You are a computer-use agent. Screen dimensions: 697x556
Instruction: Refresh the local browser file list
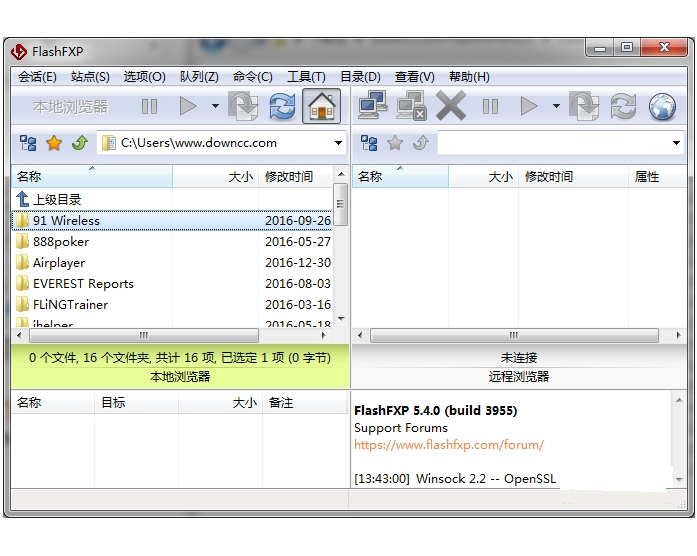tap(282, 106)
